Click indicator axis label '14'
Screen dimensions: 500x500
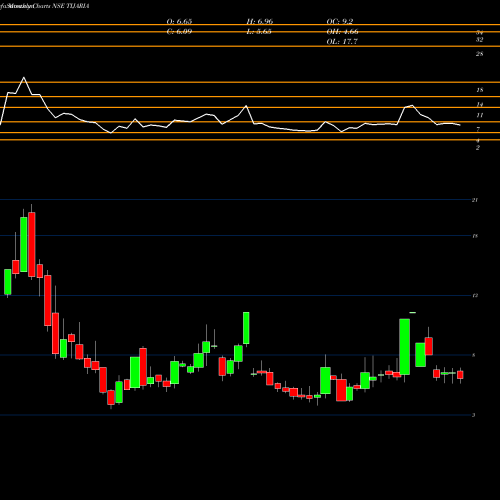[479, 105]
